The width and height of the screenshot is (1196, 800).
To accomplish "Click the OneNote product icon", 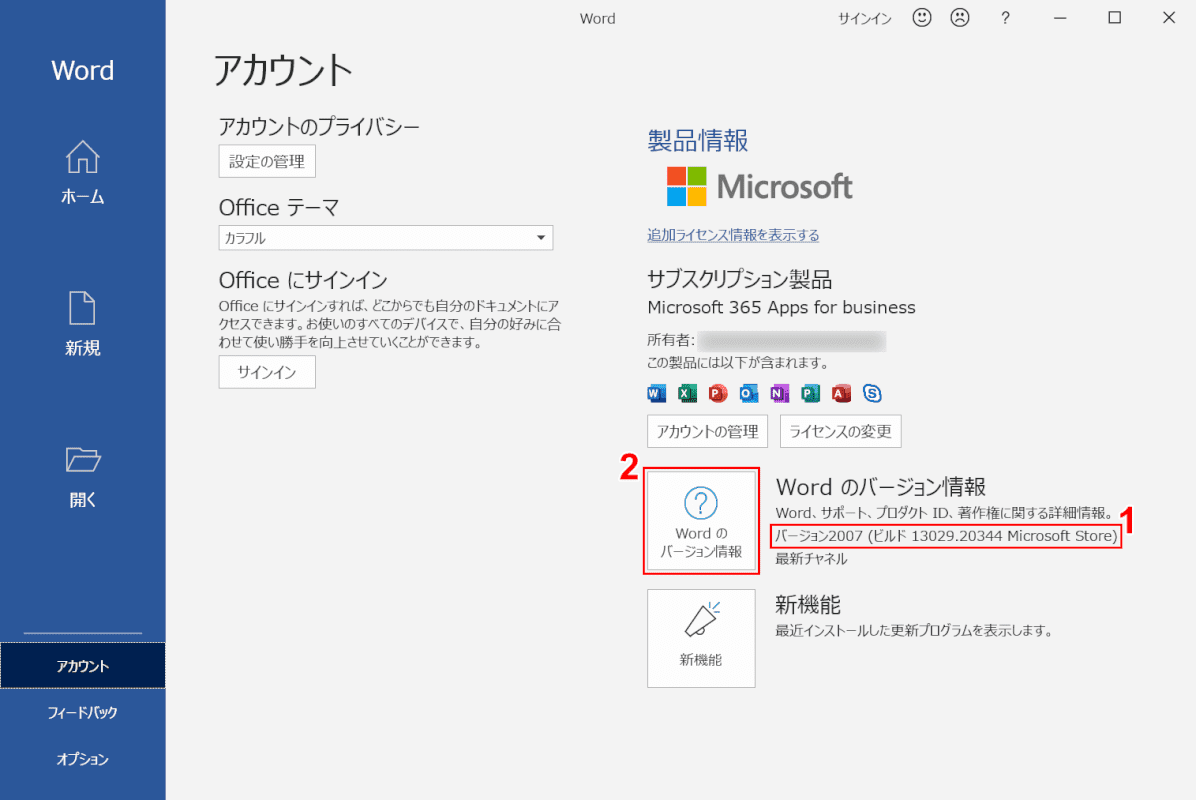I will (x=779, y=393).
